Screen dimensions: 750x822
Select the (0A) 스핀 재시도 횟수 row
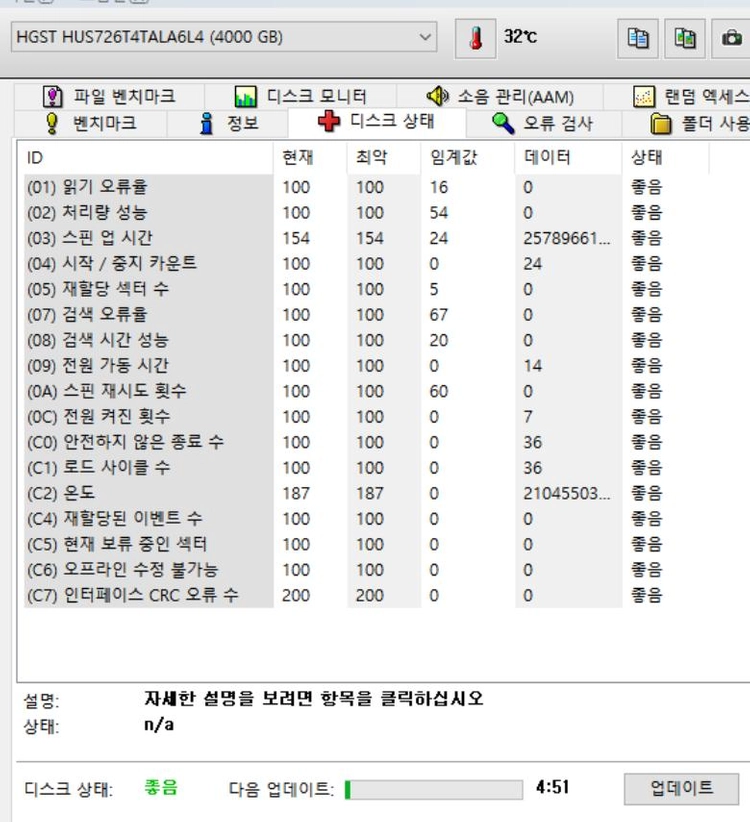[x=367, y=391]
